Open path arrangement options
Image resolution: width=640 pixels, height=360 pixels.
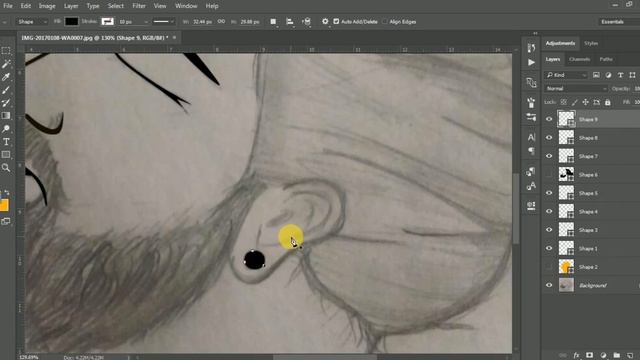[x=307, y=22]
